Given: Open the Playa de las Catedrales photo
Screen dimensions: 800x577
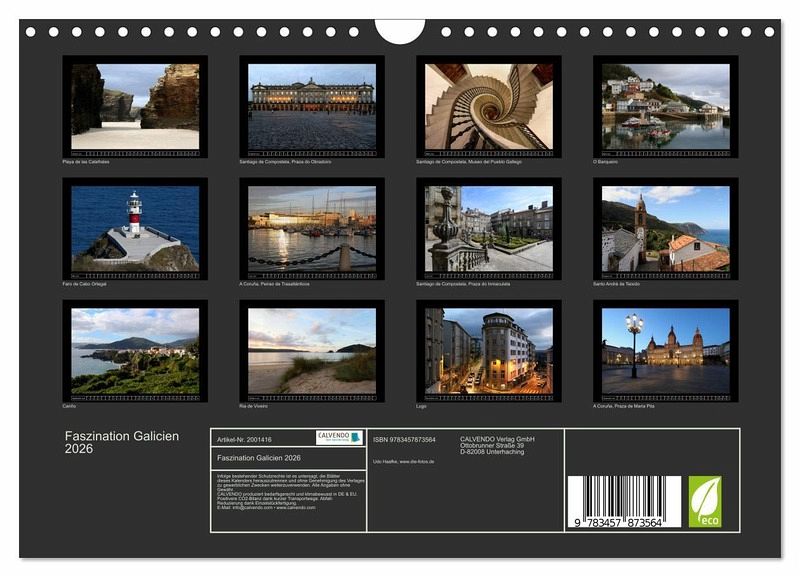Looking at the screenshot, I should [135, 106].
